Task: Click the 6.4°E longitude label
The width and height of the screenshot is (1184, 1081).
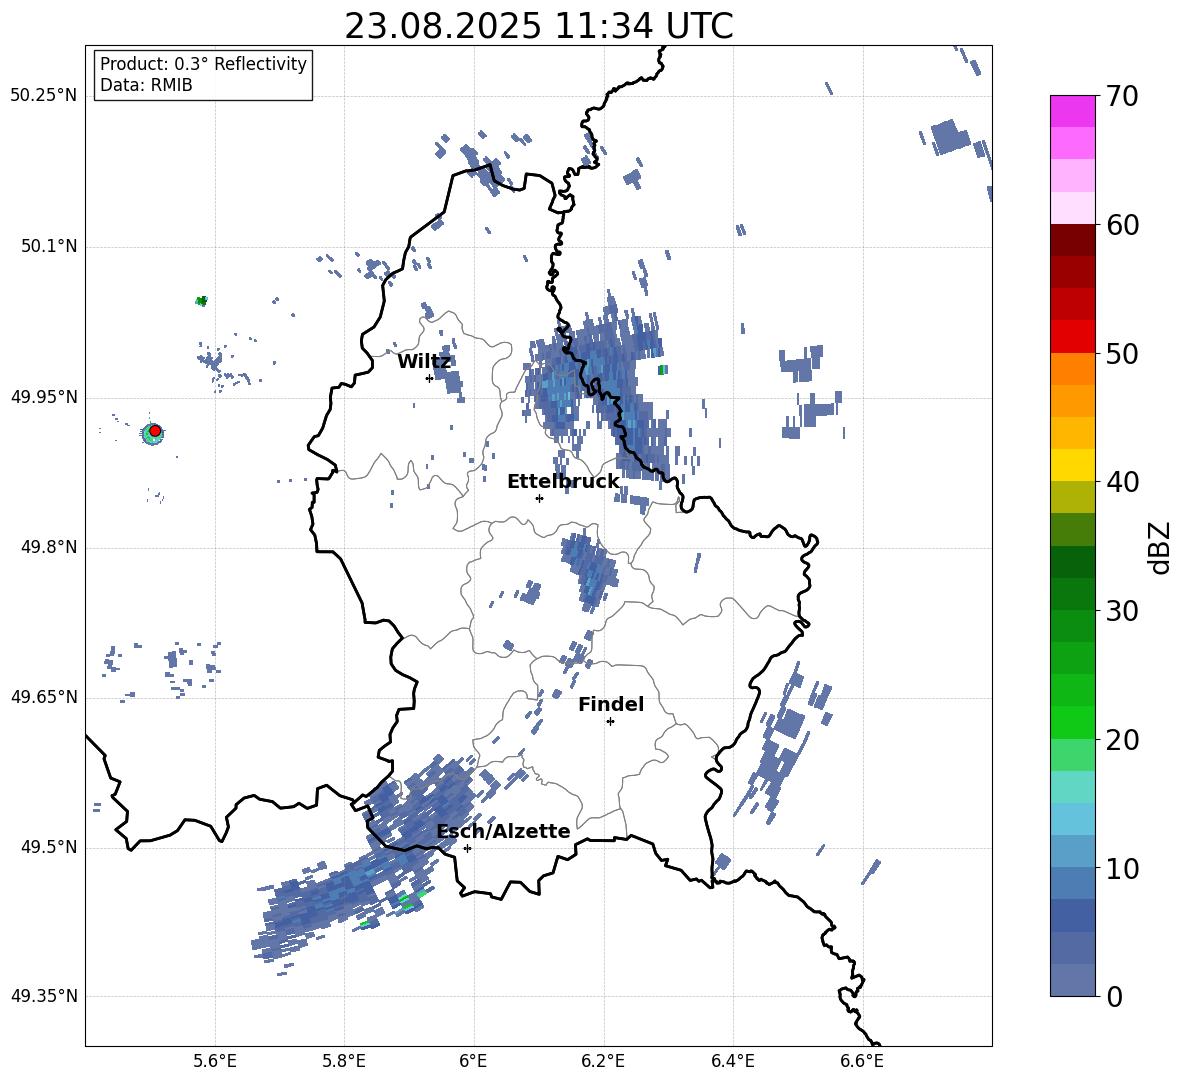Action: click(x=732, y=1061)
